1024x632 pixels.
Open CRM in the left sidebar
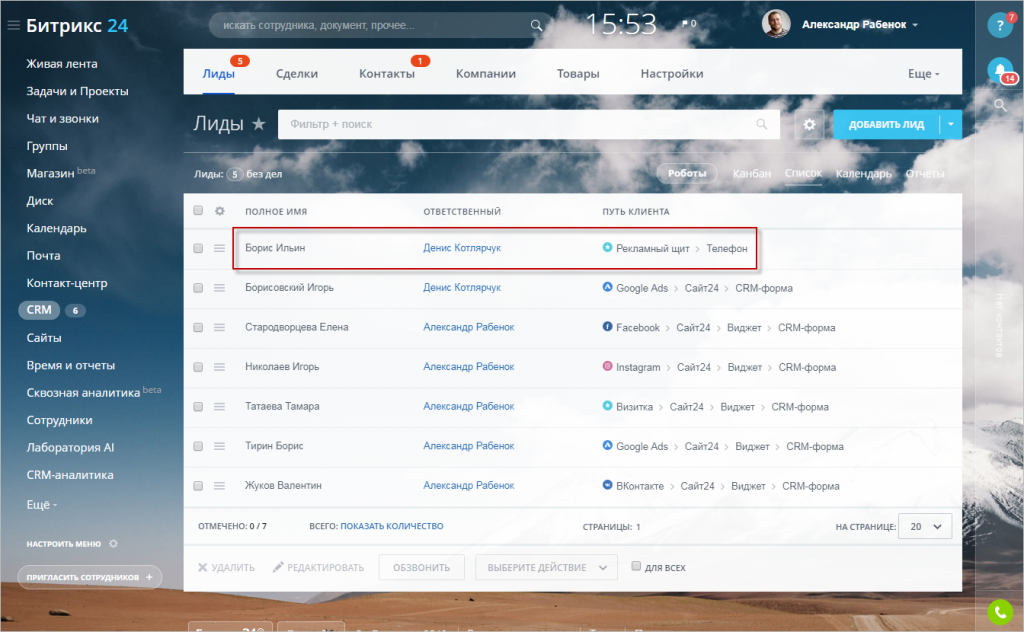(39, 310)
